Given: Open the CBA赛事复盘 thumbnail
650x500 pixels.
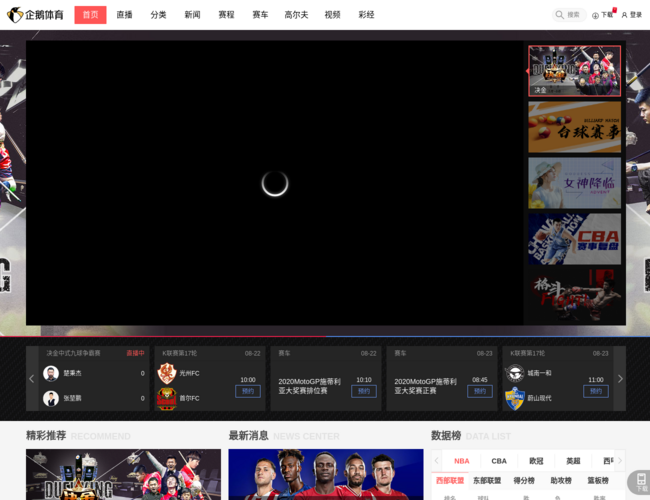Looking at the screenshot, I should [574, 239].
